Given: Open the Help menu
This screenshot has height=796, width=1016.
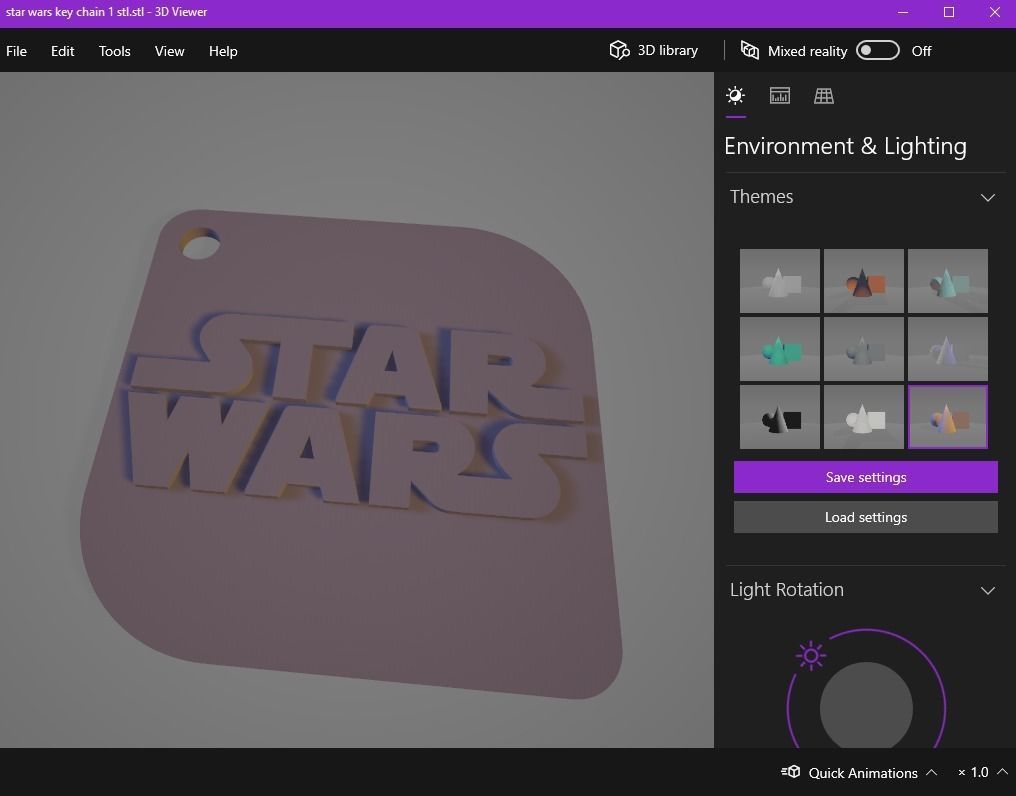Looking at the screenshot, I should (x=223, y=51).
